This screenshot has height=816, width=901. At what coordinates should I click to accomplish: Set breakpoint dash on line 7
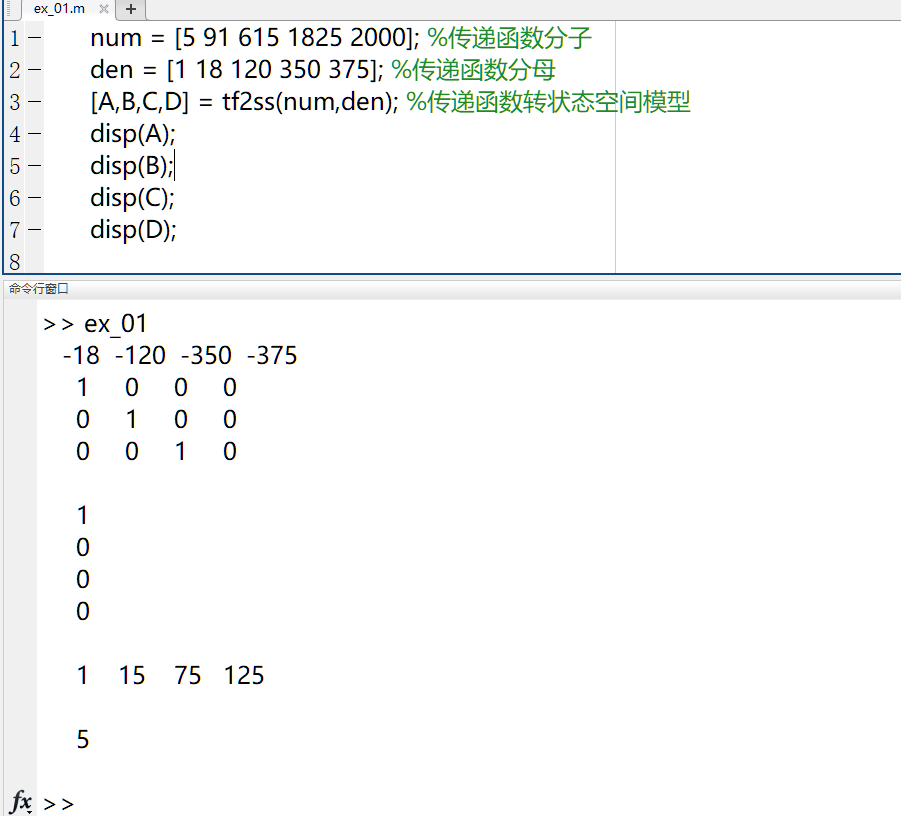(34, 230)
